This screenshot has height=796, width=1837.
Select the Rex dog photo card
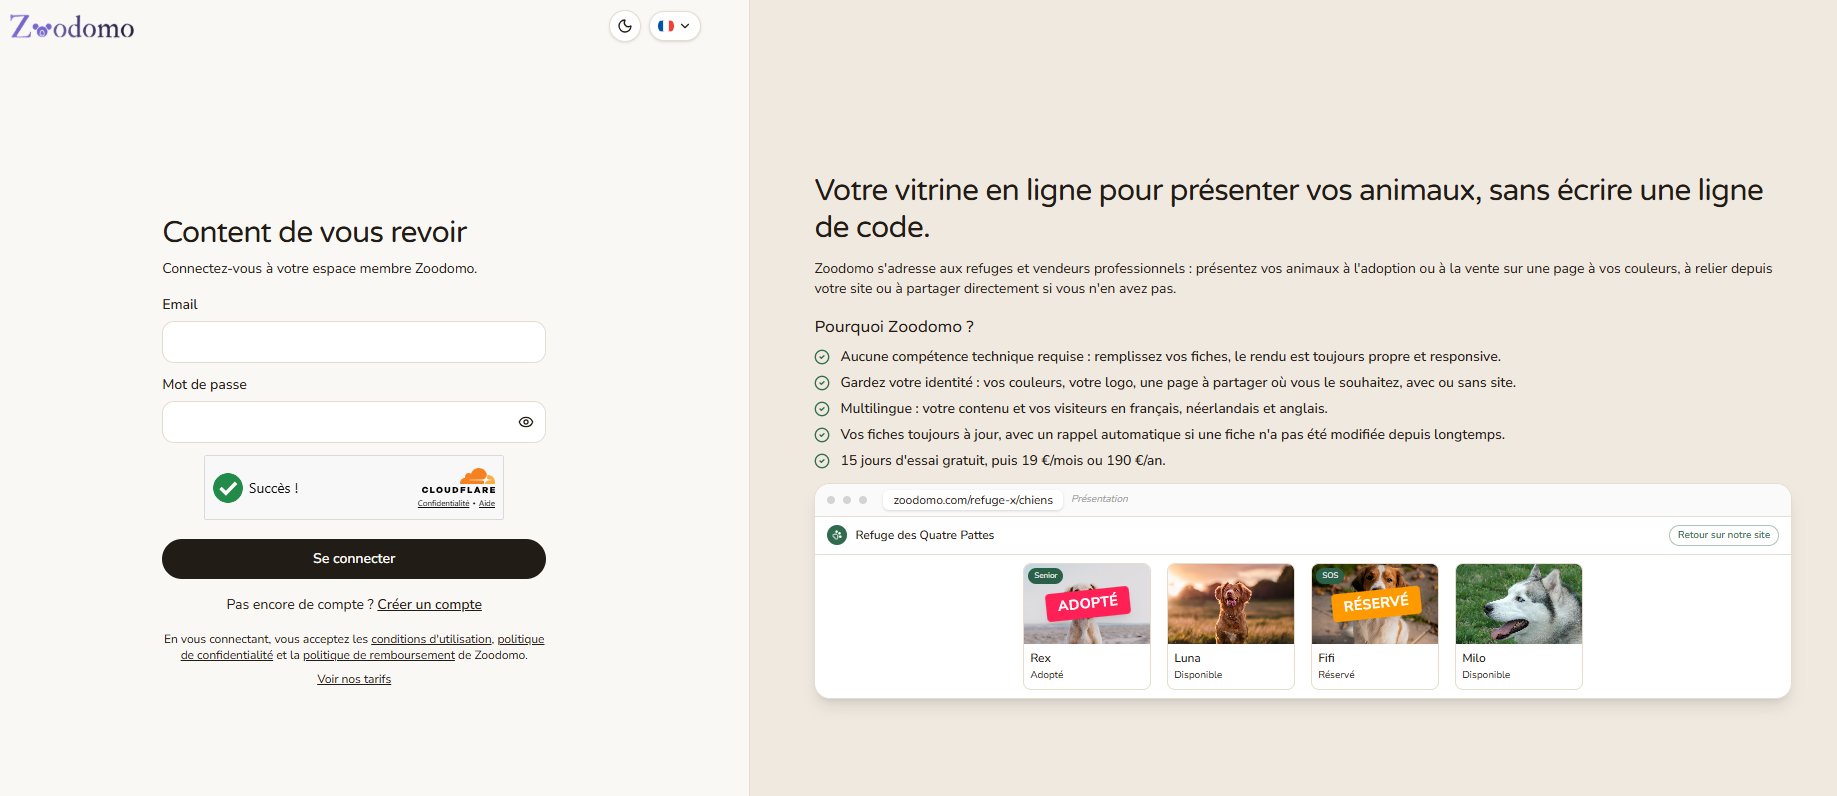tap(1087, 626)
